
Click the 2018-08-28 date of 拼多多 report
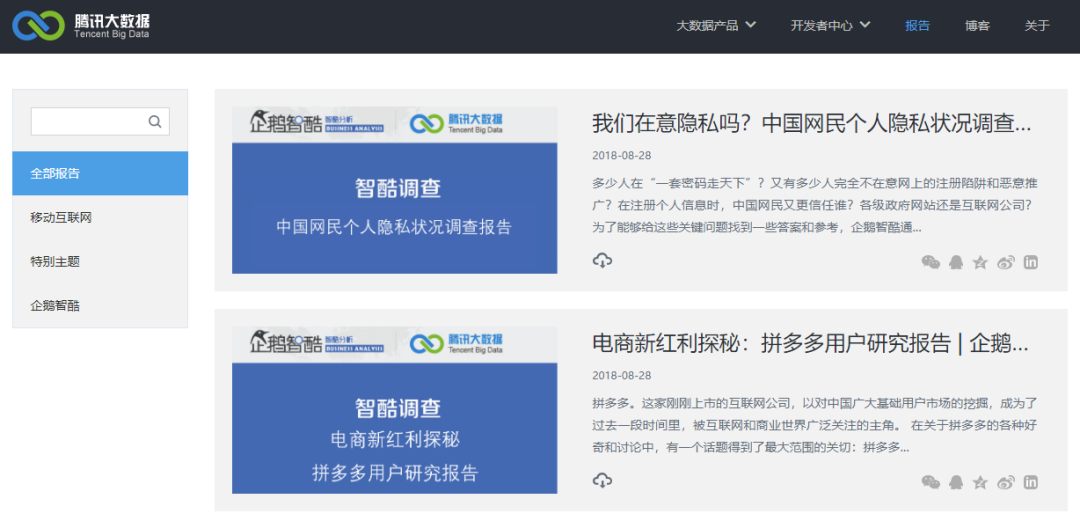point(621,376)
